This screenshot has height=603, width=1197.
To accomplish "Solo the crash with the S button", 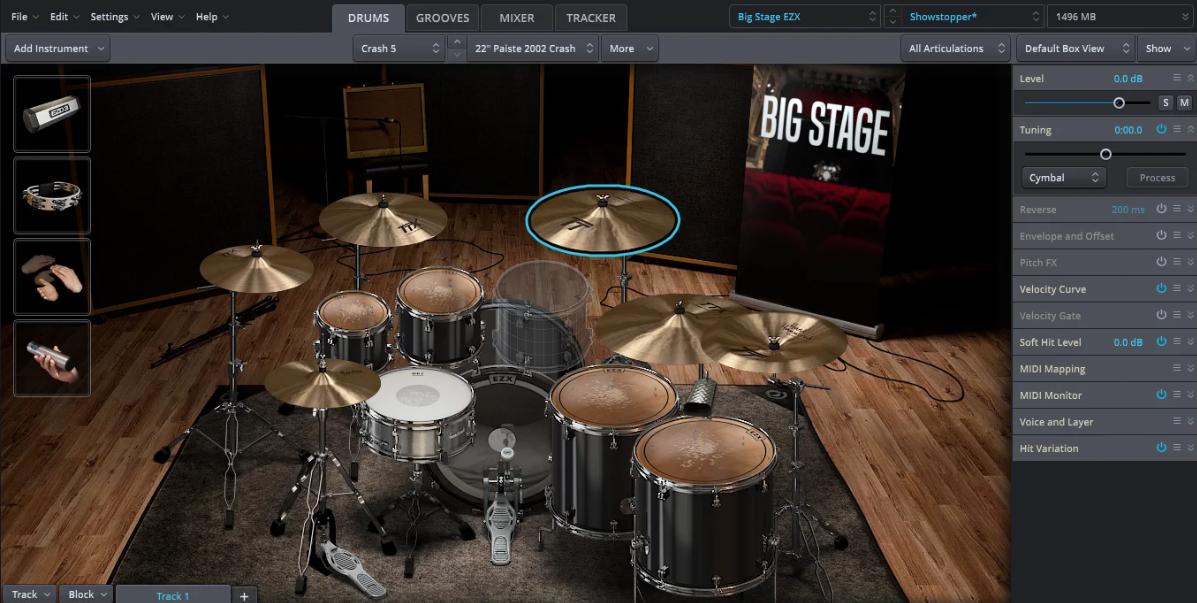I will click(x=1164, y=102).
